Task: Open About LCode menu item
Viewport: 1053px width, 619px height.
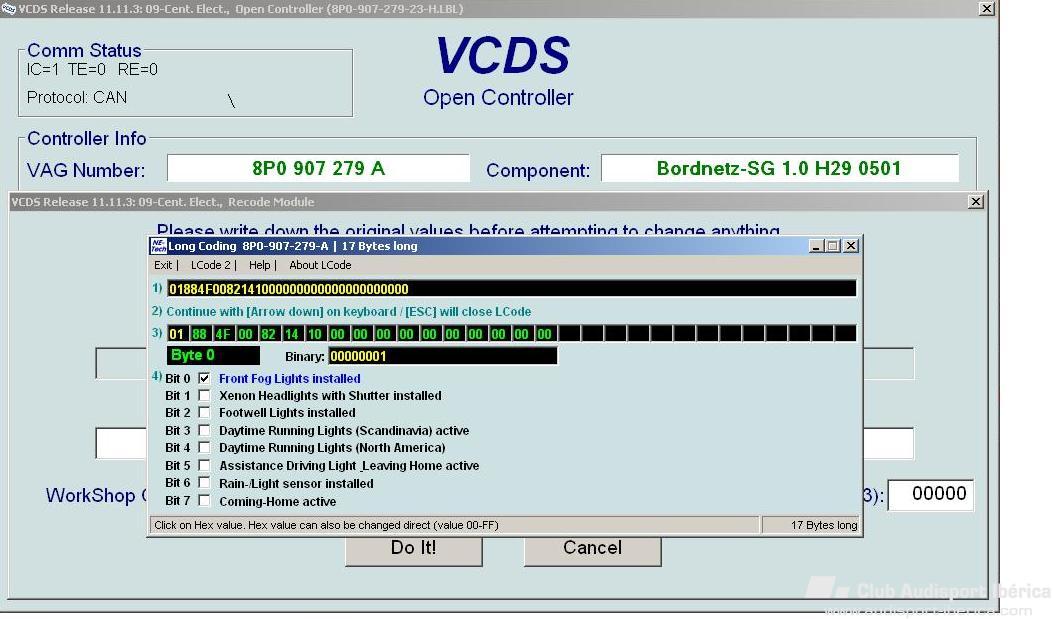Action: (320, 265)
